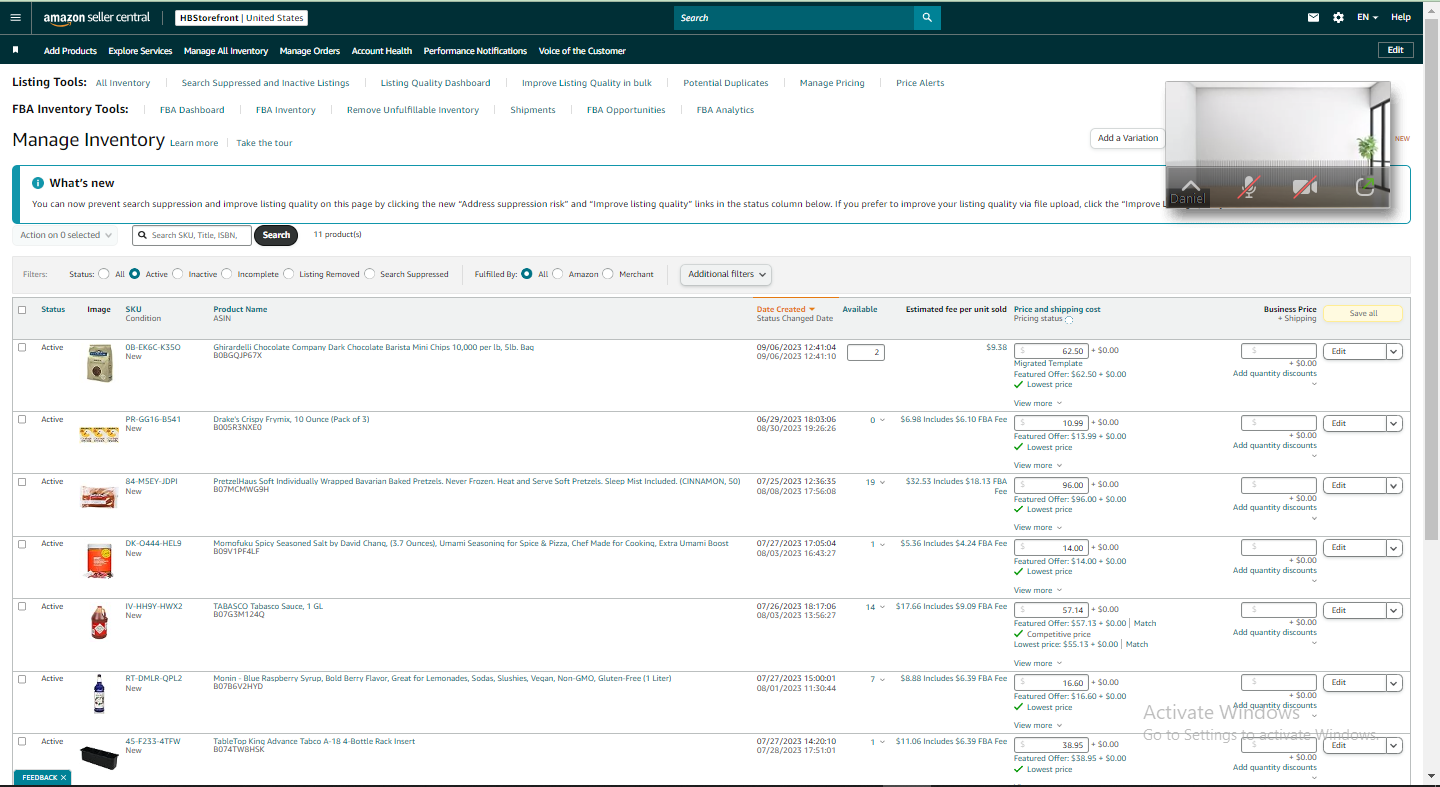Image resolution: width=1440 pixels, height=787 pixels.
Task: Click the top Seller Central search field
Action: click(794, 17)
